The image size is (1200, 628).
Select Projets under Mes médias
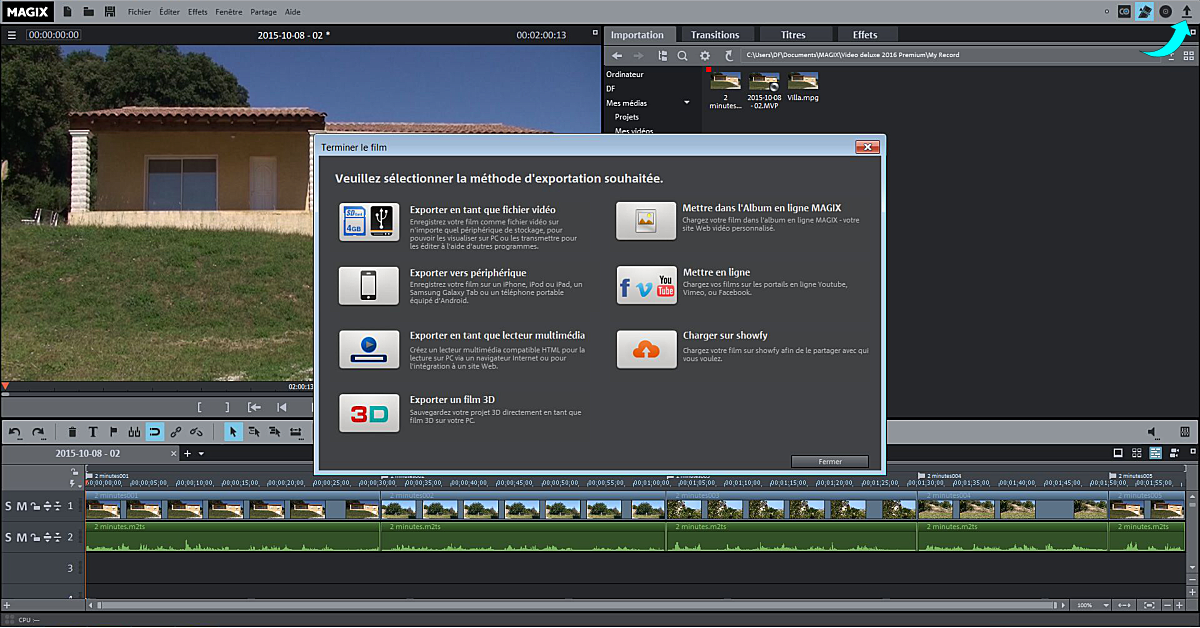(x=627, y=117)
